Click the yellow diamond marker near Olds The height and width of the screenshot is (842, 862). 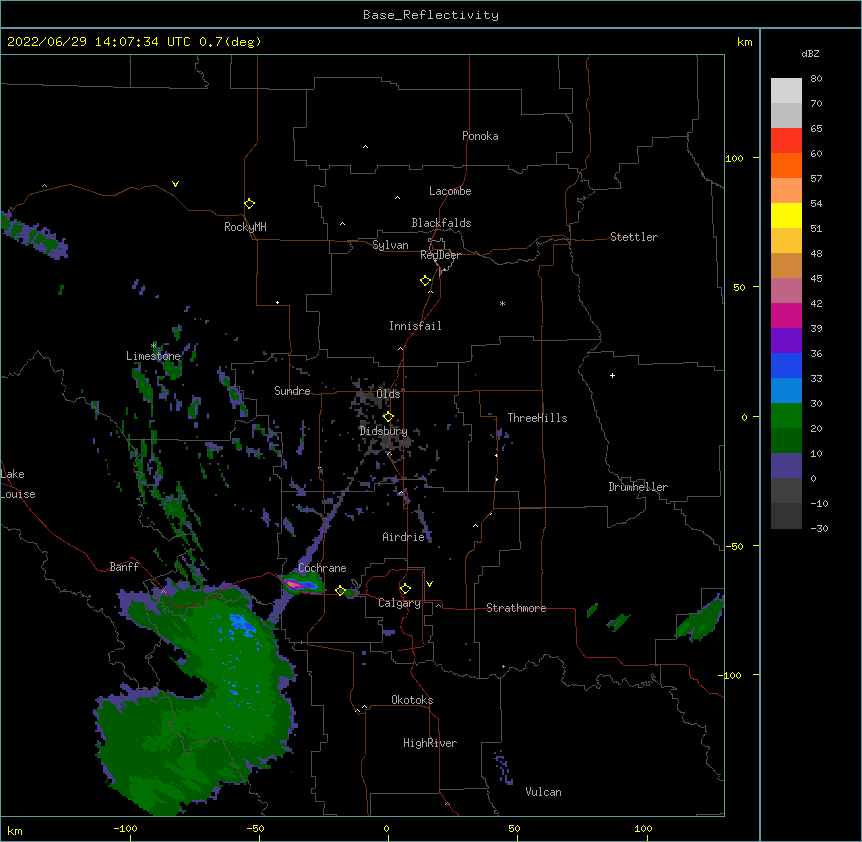pos(388,417)
